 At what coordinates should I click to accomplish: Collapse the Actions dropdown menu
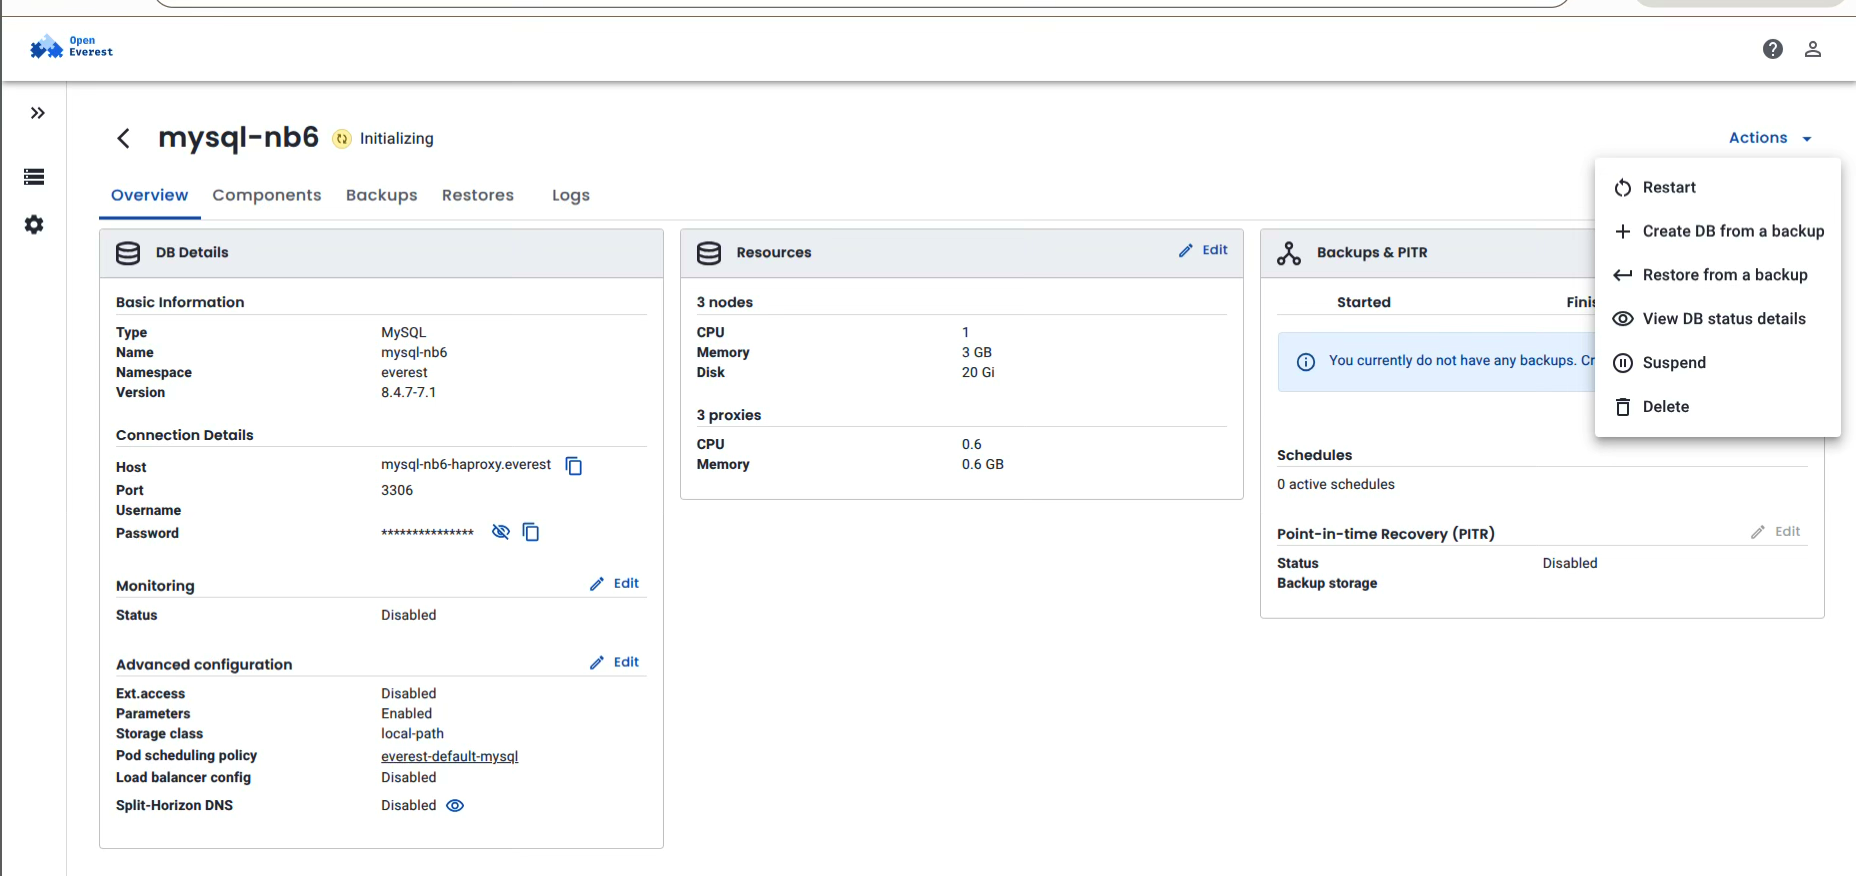[x=1769, y=138]
